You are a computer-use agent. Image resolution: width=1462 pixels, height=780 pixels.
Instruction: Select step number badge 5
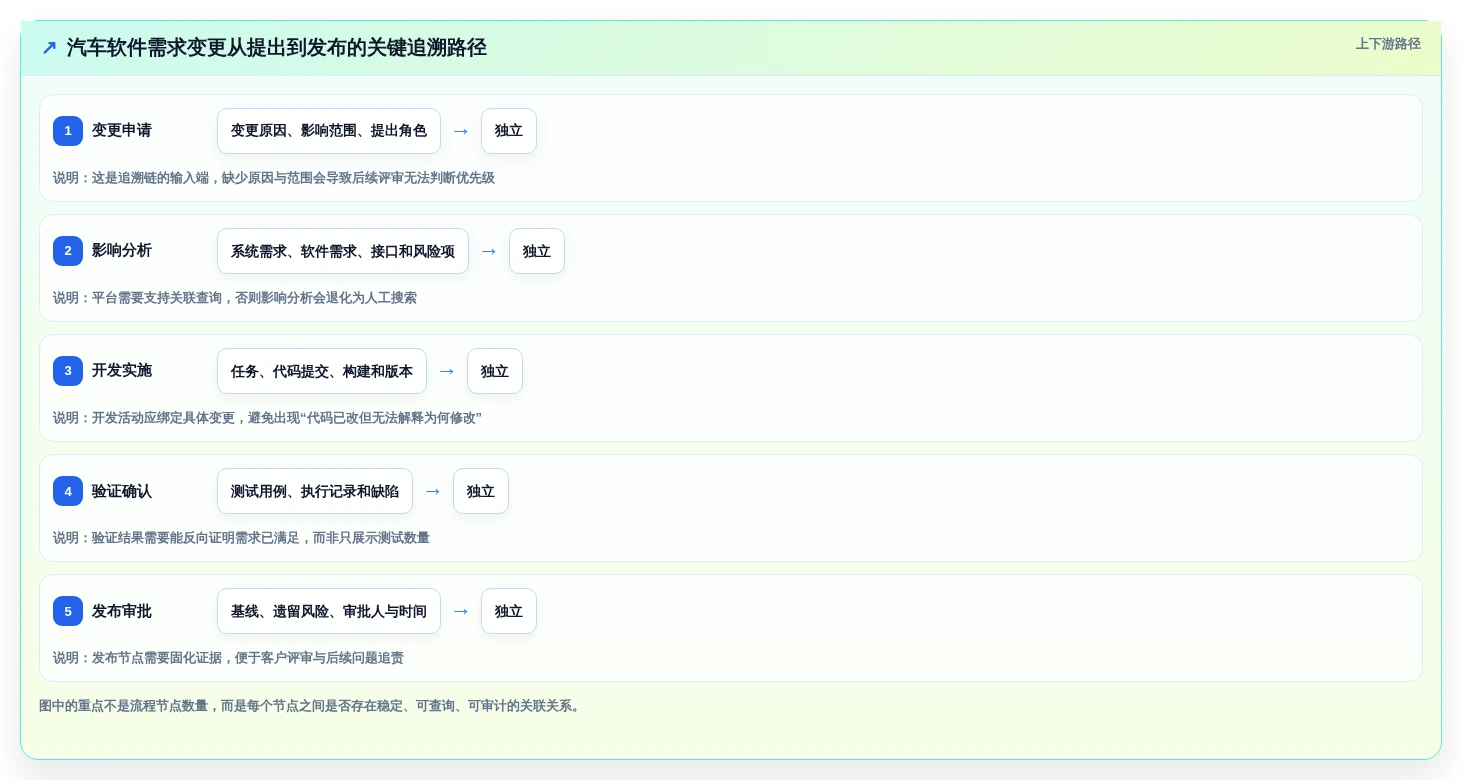tap(68, 611)
